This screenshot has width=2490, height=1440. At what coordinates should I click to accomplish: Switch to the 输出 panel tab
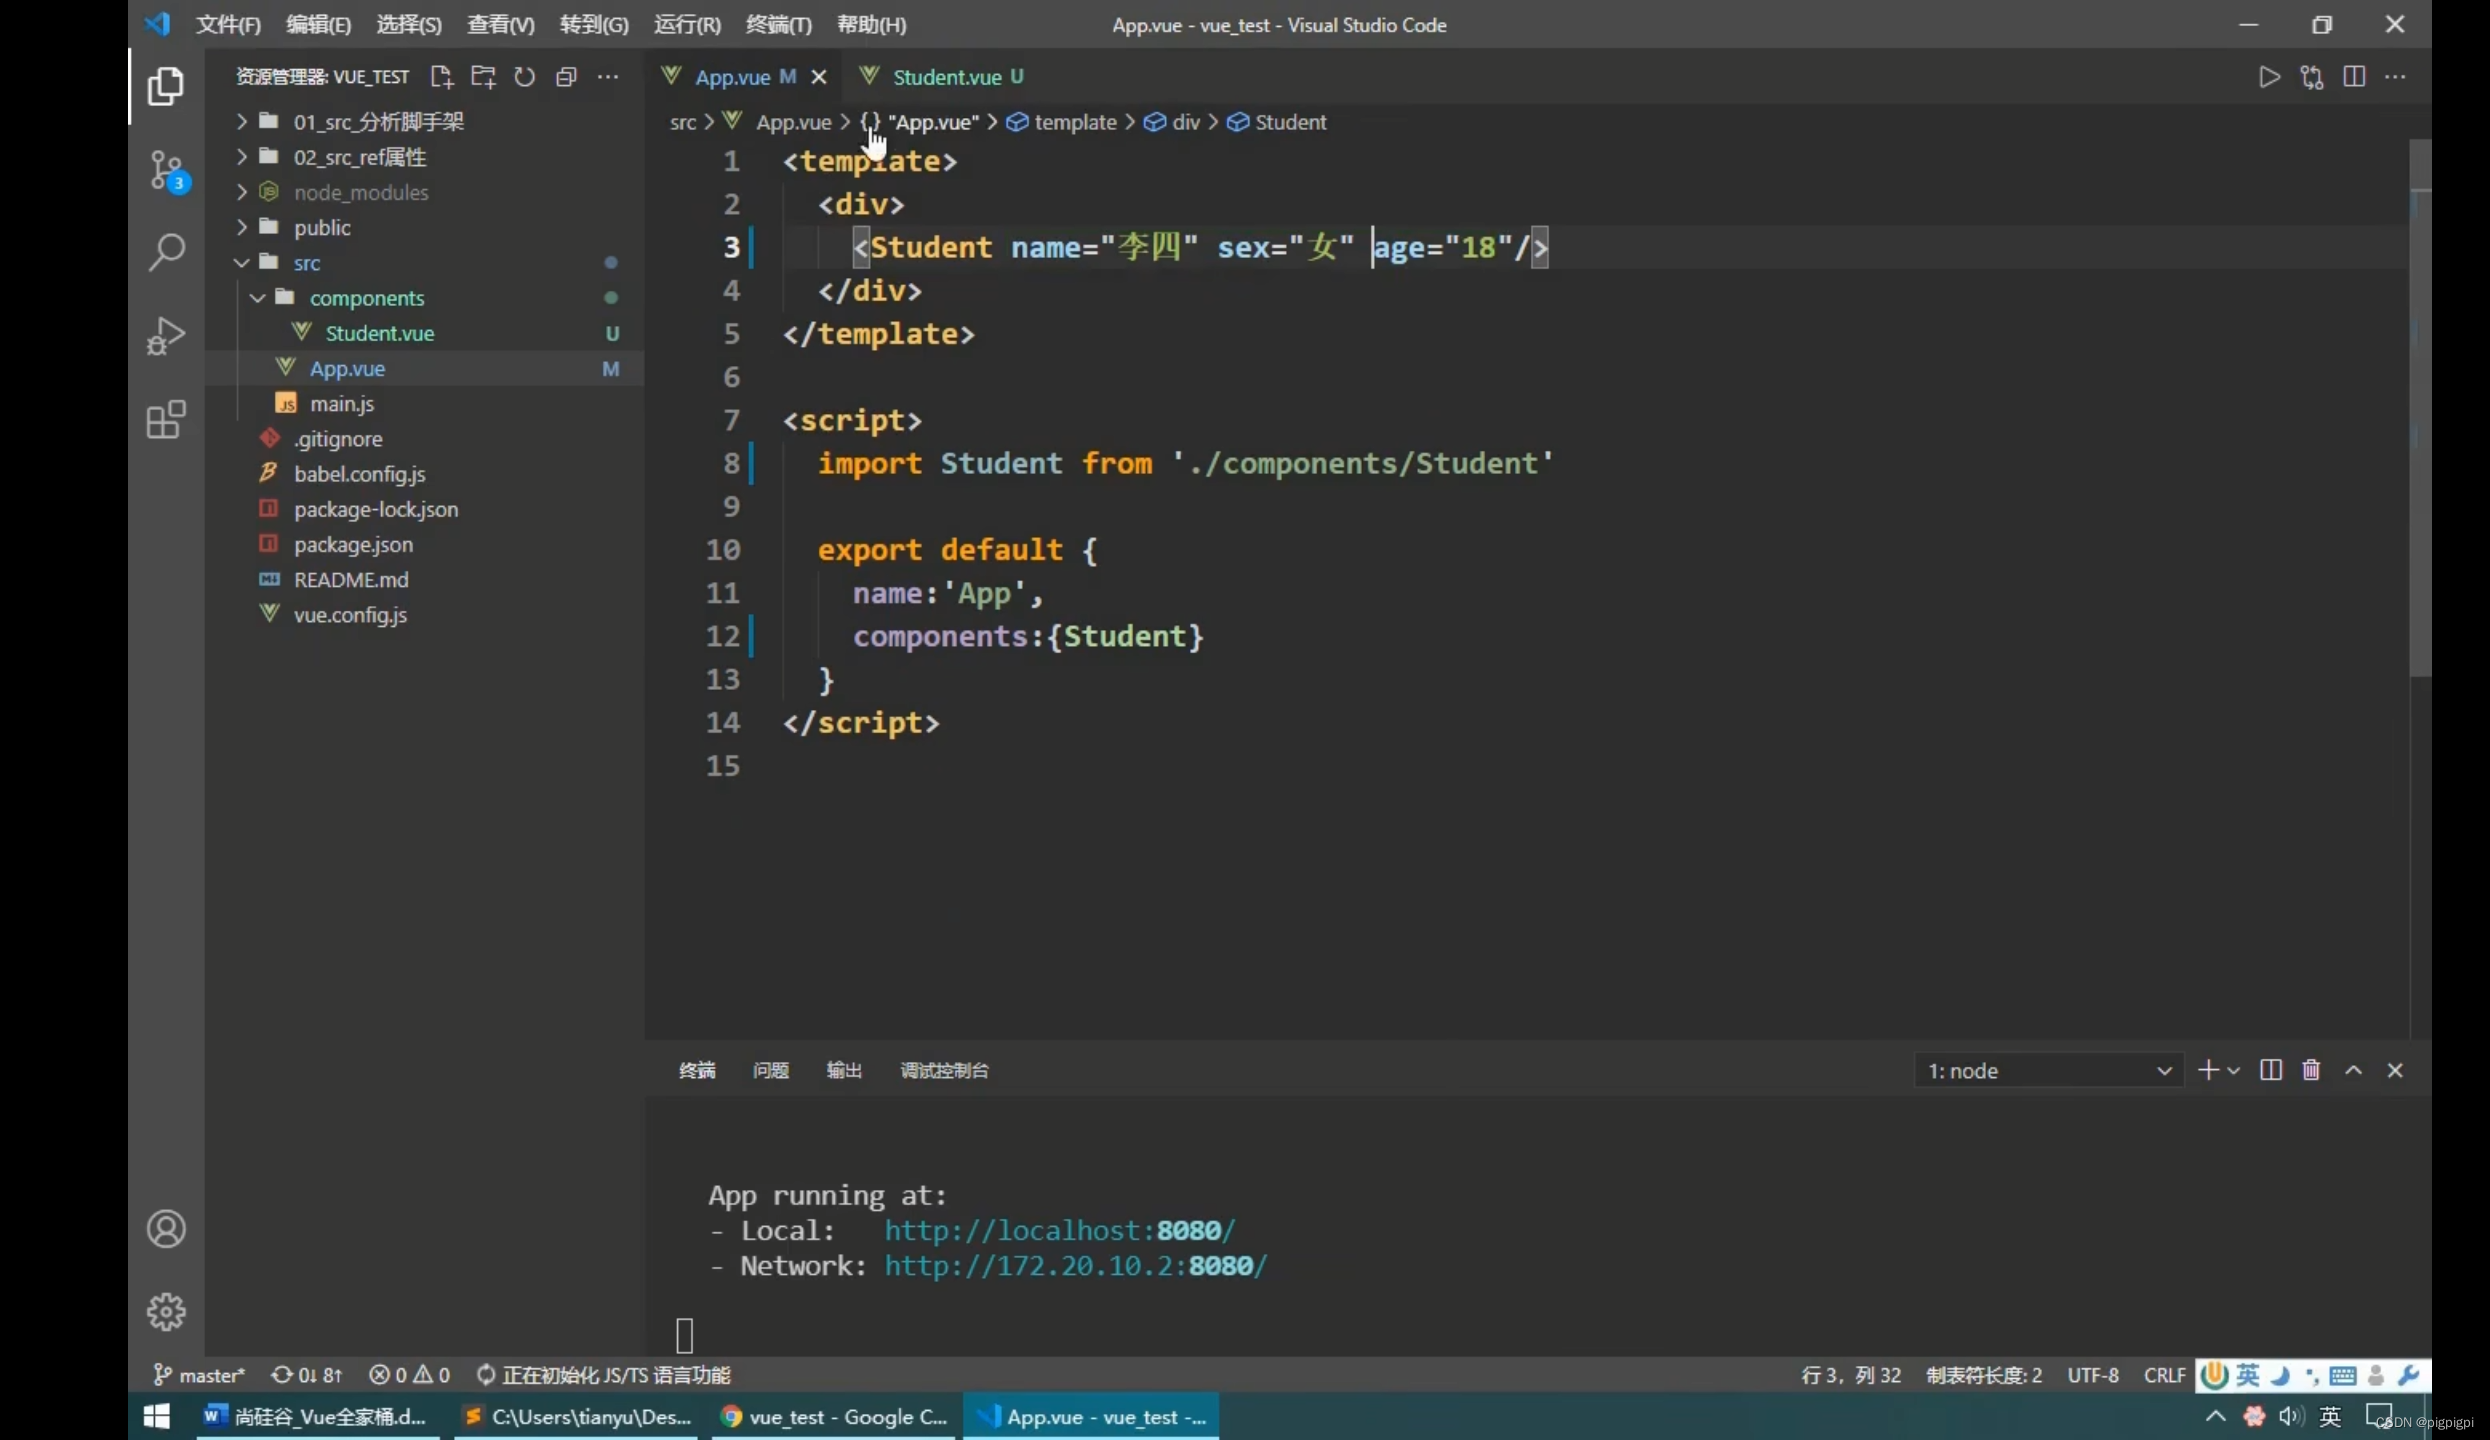[844, 1070]
